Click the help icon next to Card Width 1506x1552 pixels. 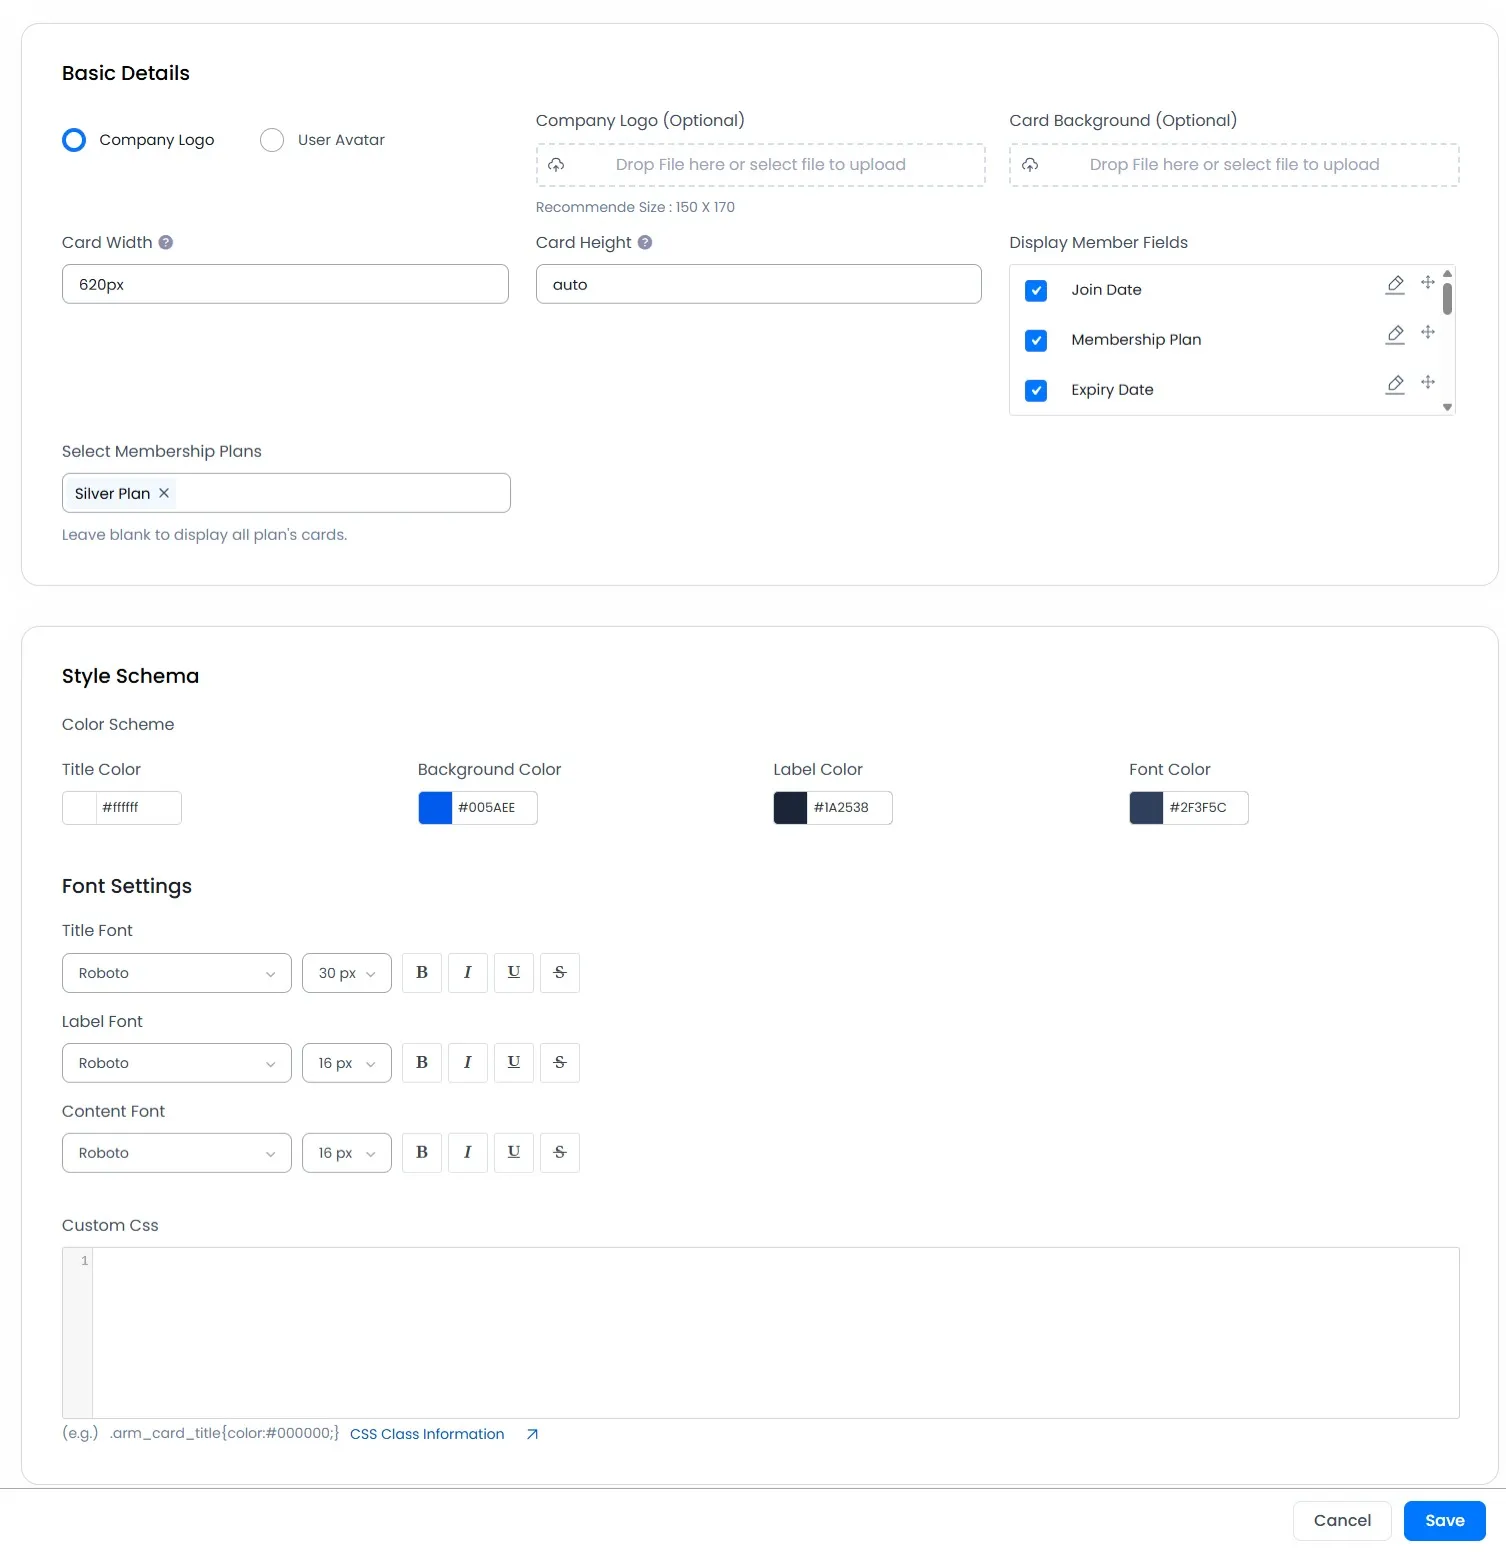pos(165,241)
